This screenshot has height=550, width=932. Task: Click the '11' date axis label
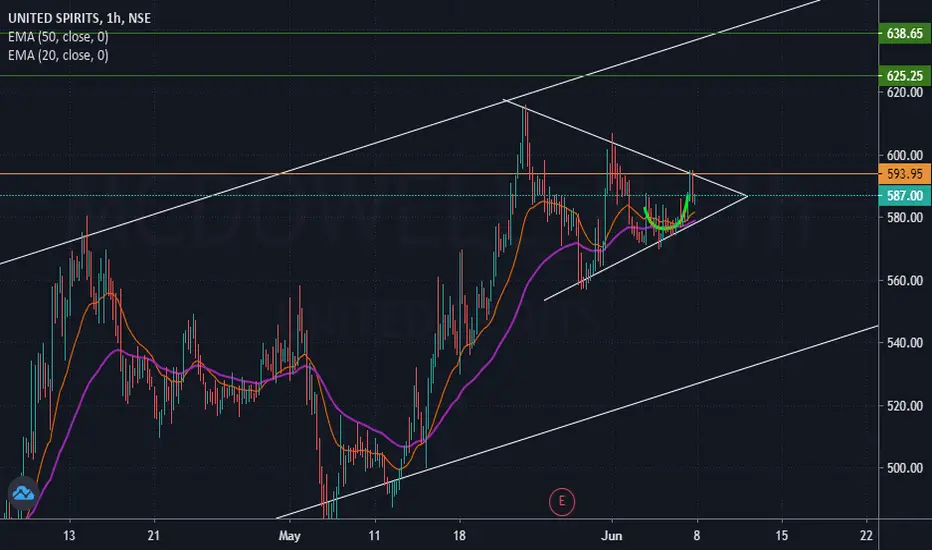(x=374, y=536)
